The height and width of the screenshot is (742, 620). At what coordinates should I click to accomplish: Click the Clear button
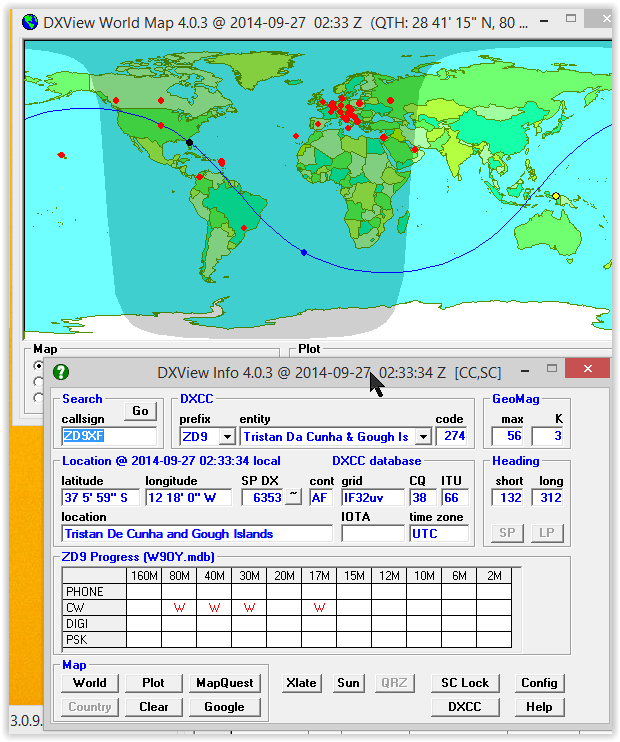[154, 707]
